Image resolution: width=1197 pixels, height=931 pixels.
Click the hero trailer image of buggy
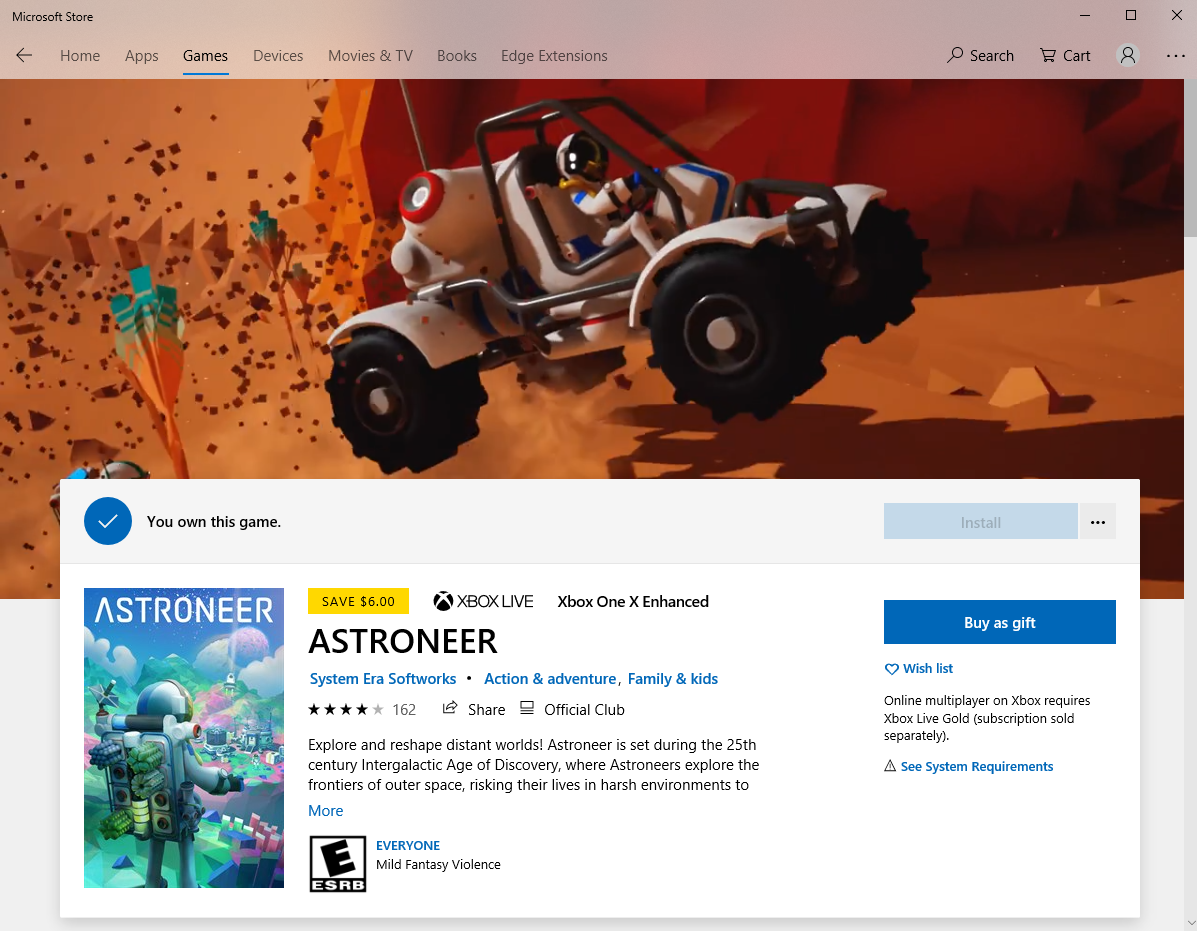(x=592, y=279)
